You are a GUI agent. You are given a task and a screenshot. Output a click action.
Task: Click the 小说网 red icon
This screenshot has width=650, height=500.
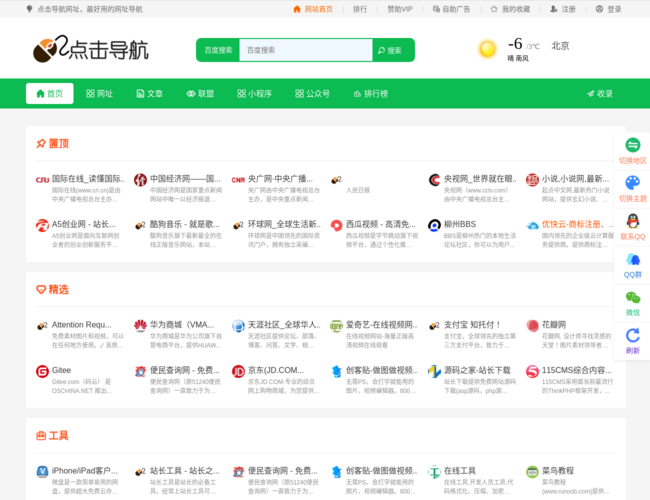coord(532,180)
